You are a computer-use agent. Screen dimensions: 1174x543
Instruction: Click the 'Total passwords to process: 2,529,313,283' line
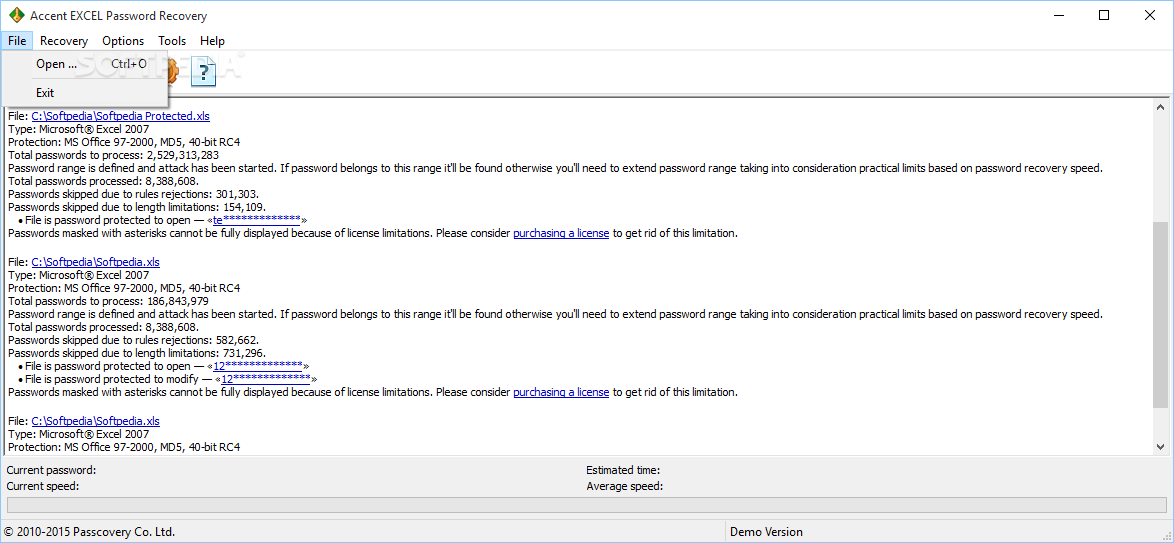coord(113,155)
